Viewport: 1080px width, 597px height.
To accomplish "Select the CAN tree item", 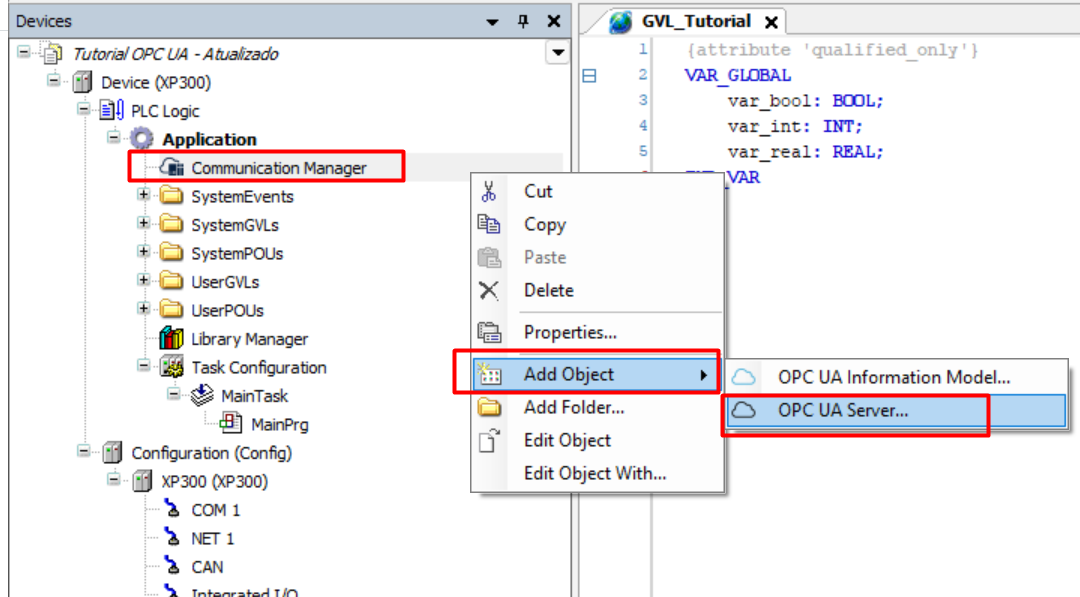I will pos(207,567).
